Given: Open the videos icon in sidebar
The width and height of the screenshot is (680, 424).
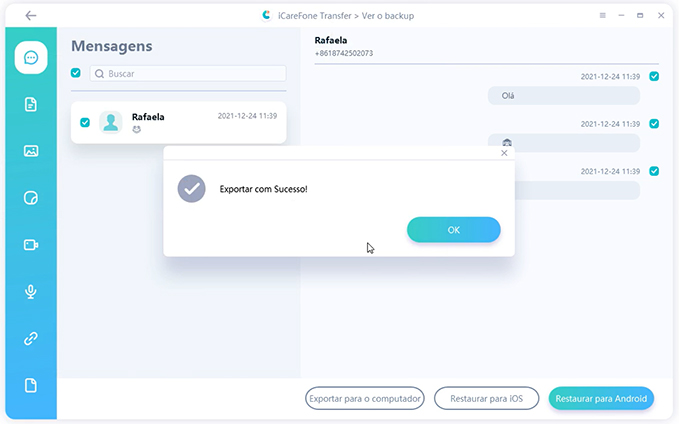Looking at the screenshot, I should coord(31,245).
